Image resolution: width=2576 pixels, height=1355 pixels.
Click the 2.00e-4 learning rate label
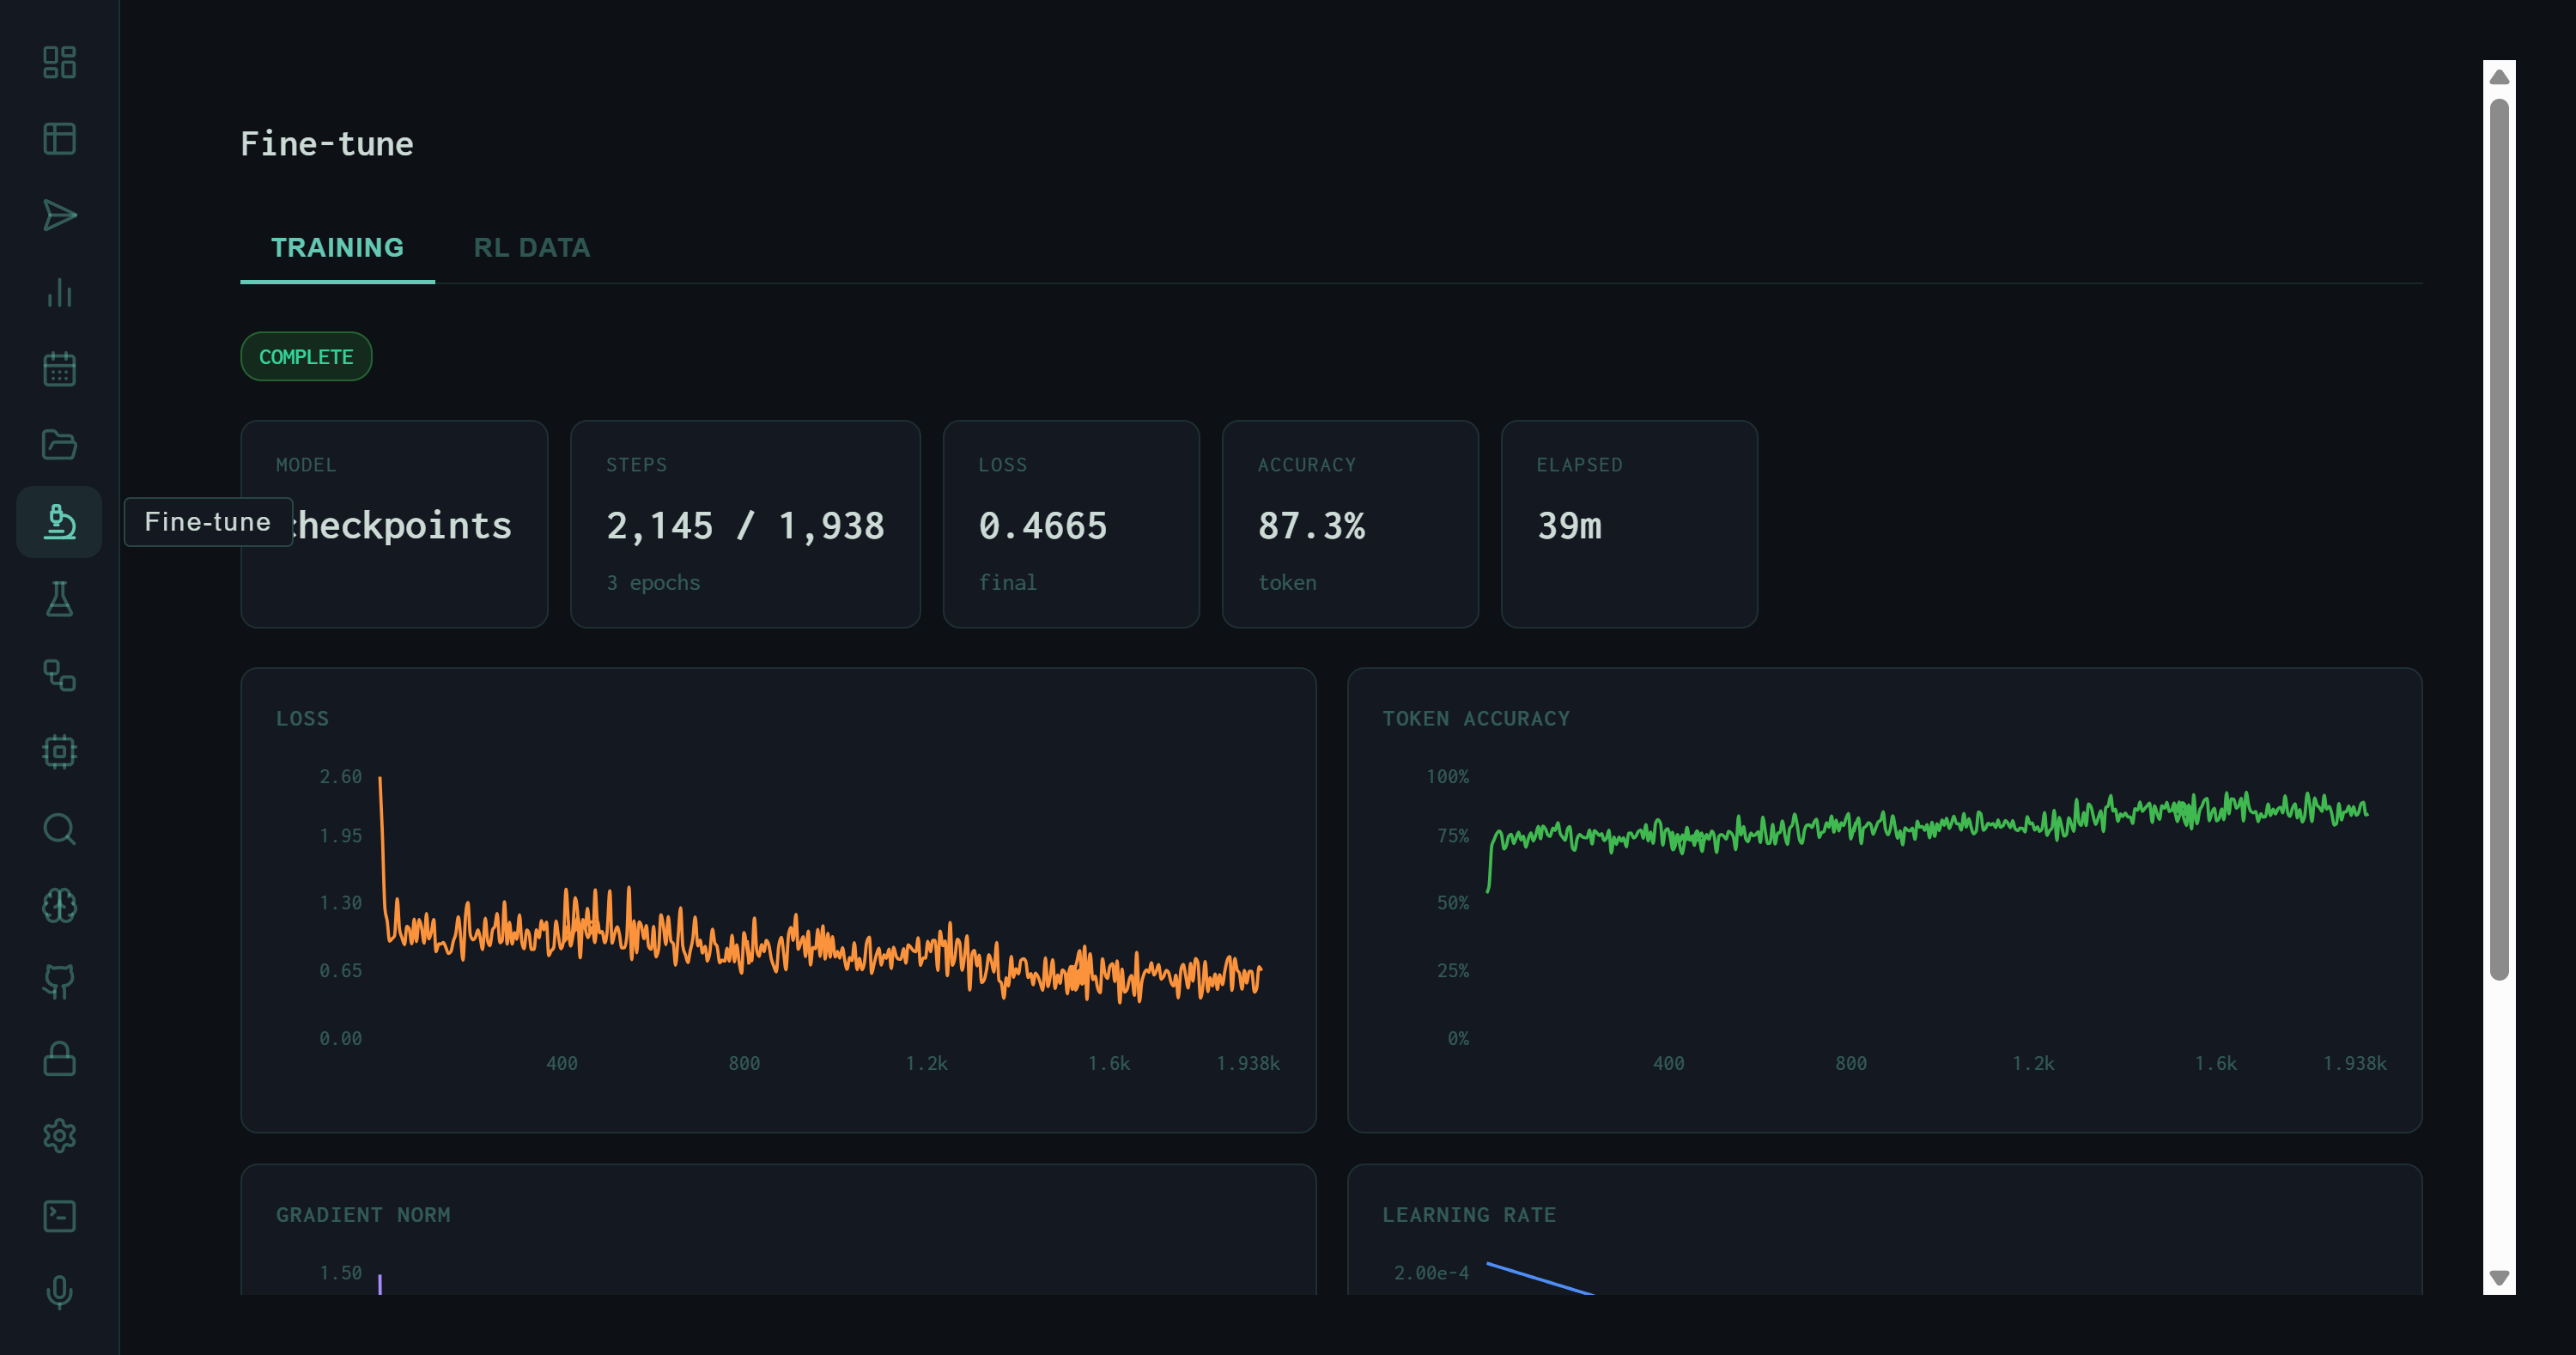(1431, 1272)
